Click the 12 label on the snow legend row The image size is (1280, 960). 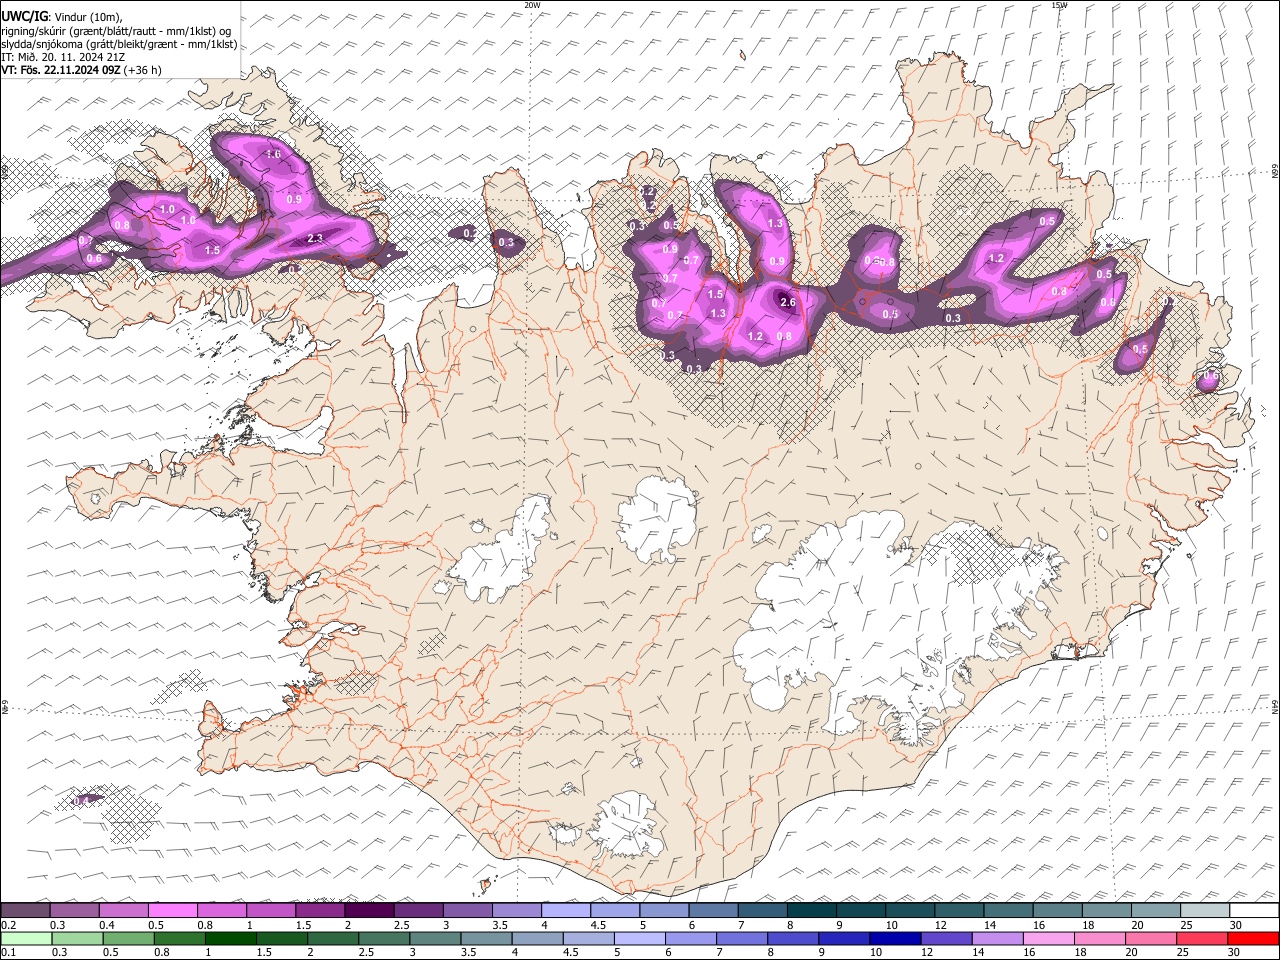pos(941,925)
